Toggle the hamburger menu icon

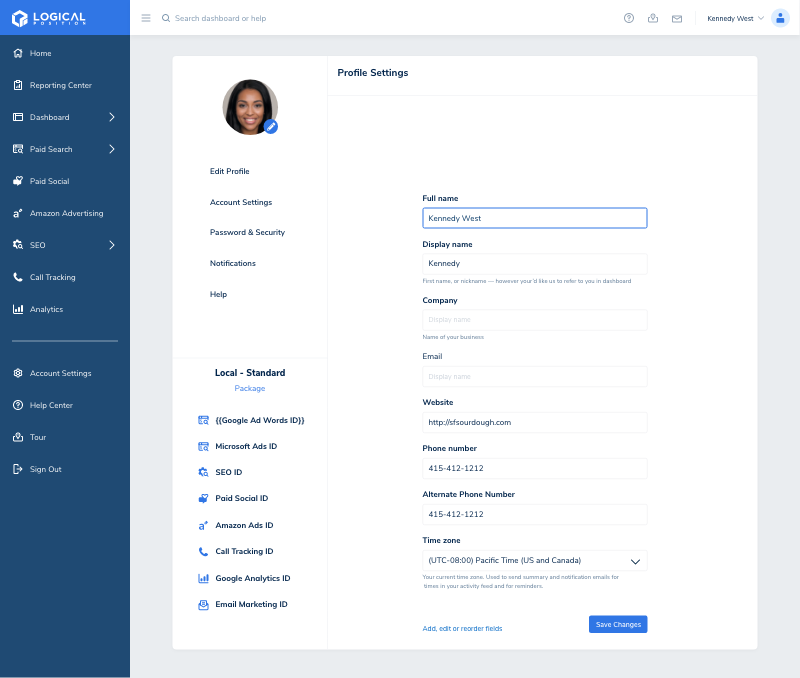click(146, 18)
